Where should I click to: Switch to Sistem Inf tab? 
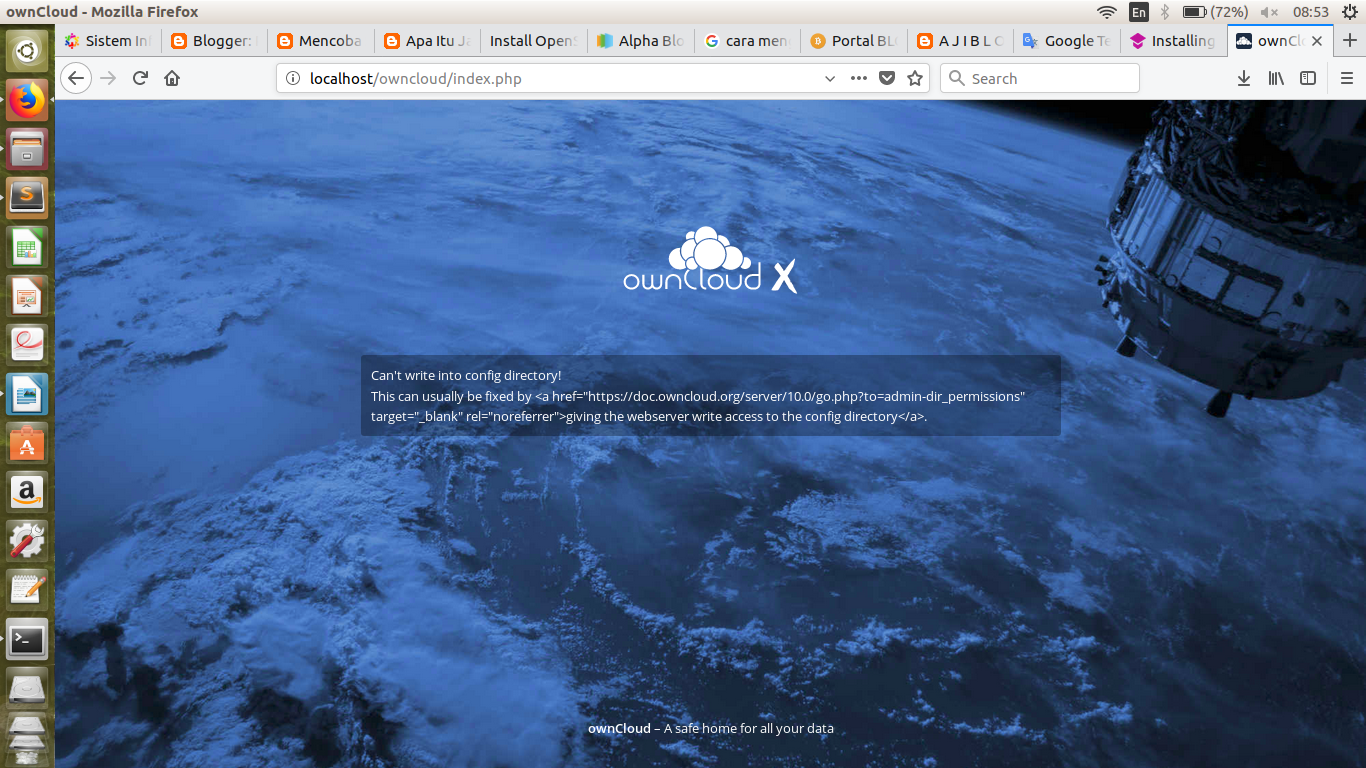[x=108, y=41]
